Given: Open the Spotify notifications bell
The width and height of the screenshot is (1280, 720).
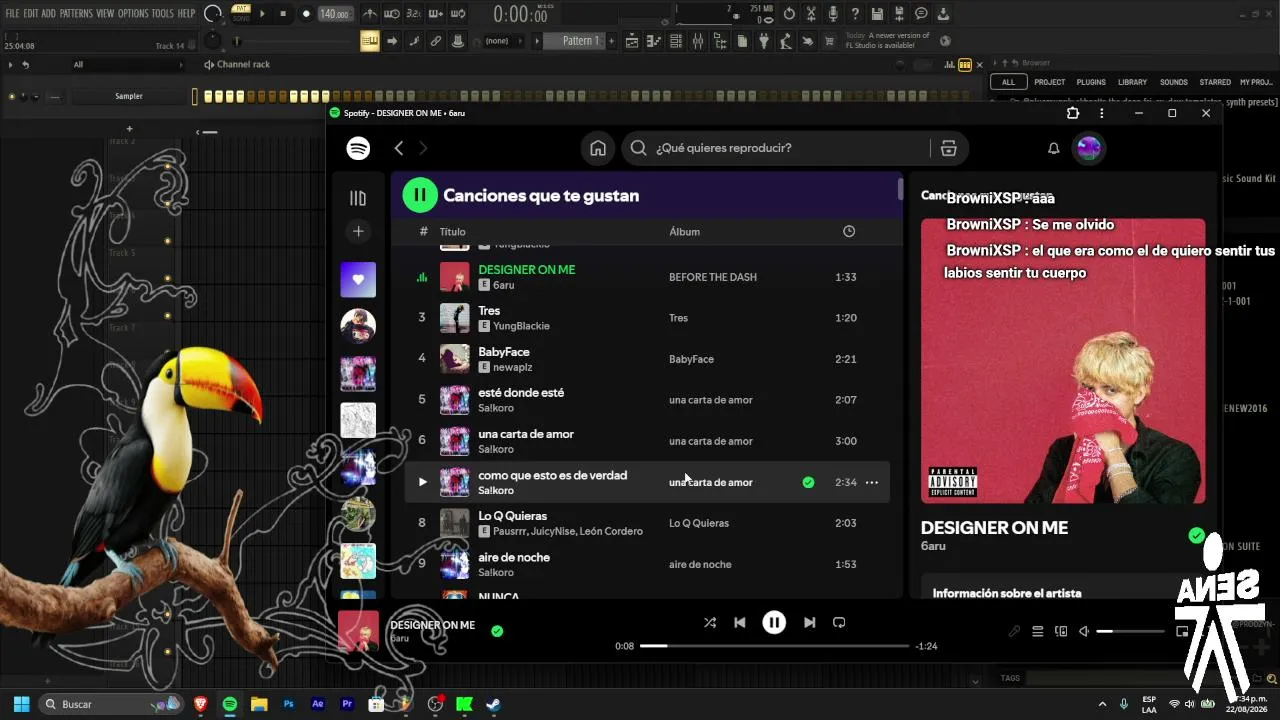Looking at the screenshot, I should click(1053, 148).
